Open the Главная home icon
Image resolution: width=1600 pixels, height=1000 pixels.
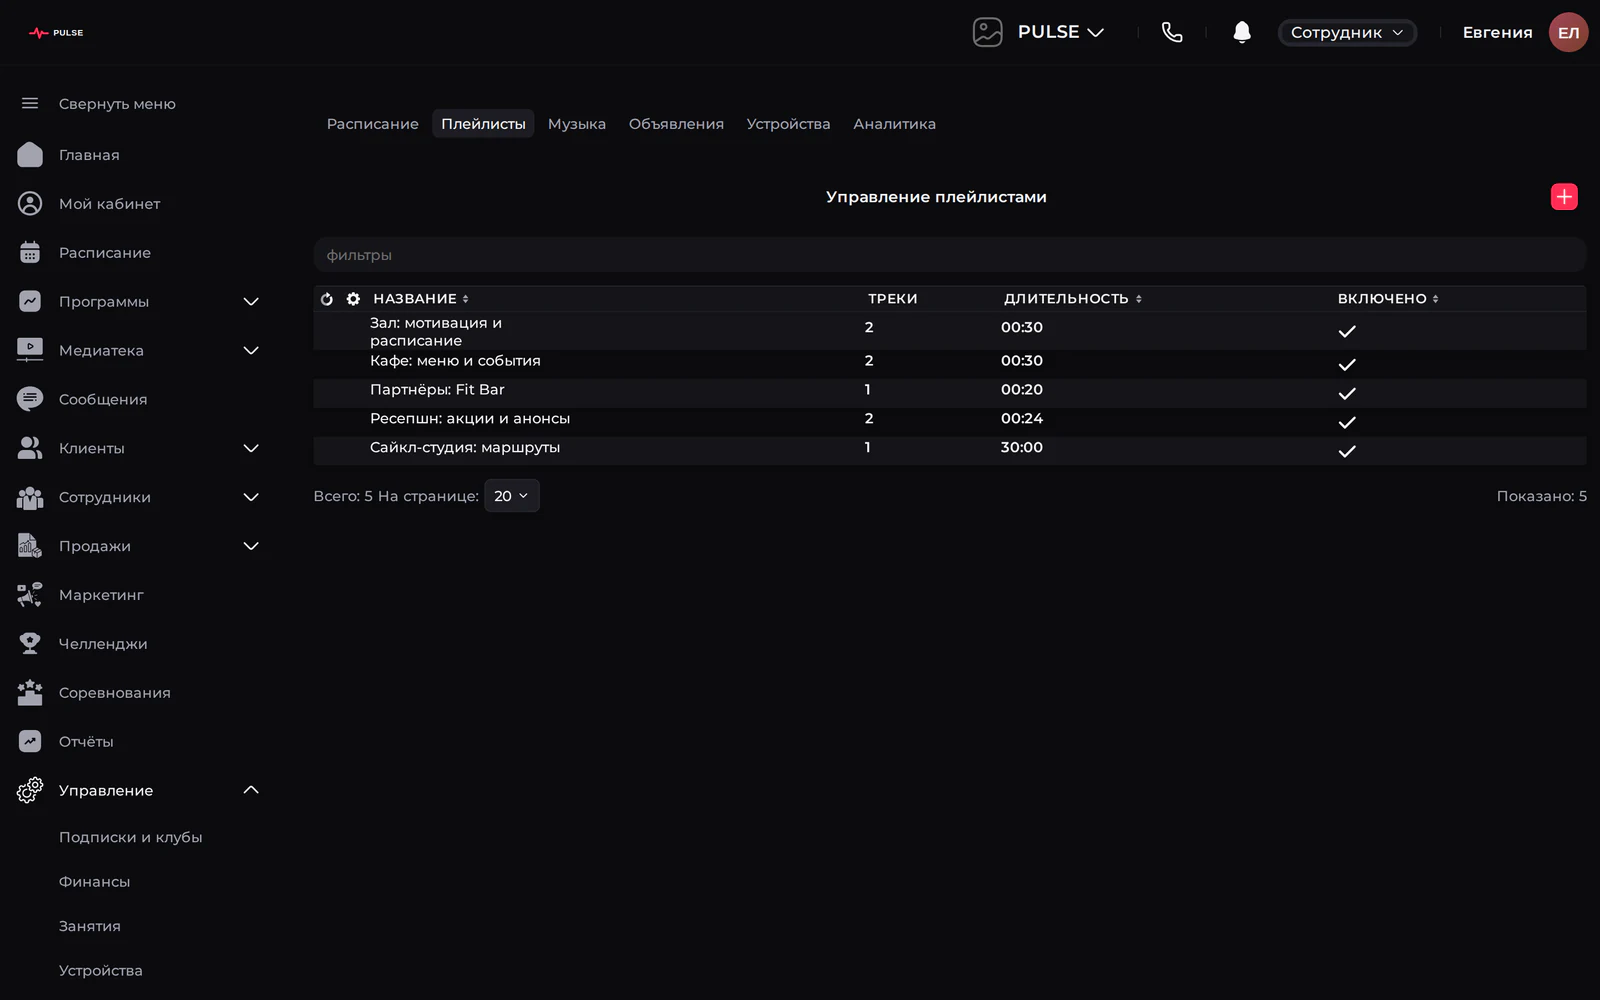coord(30,154)
